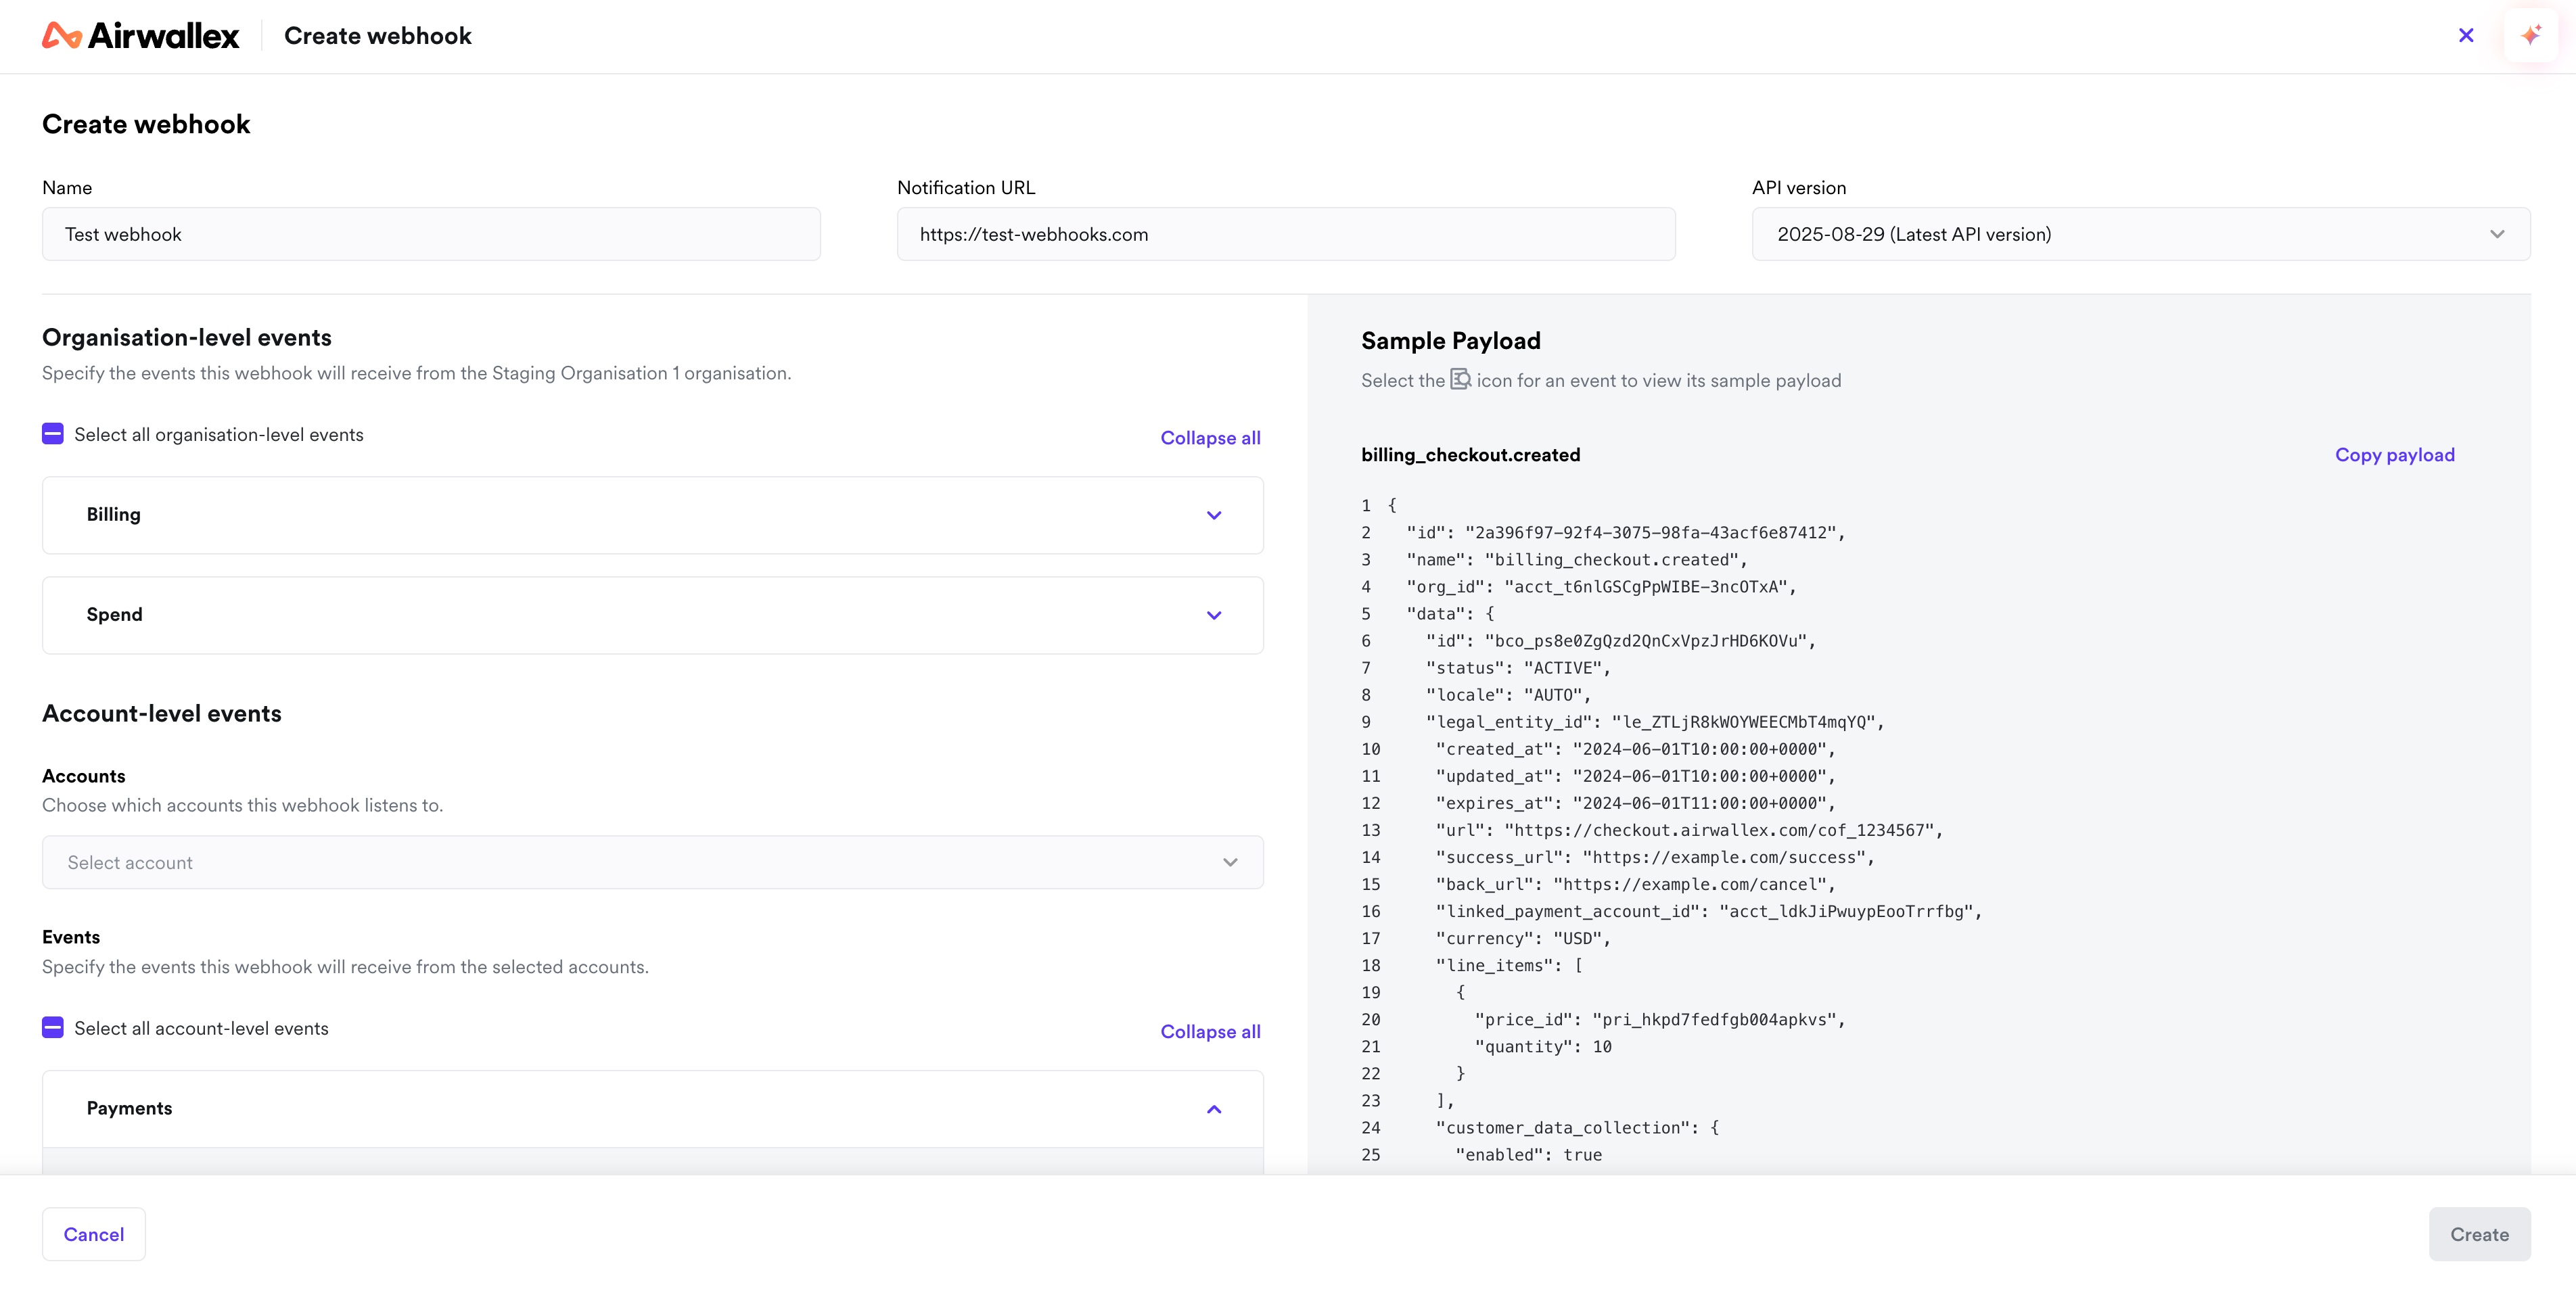Screen dimensions: 2576x1289
Task: Expand the Billing events section
Action: coord(1214,515)
